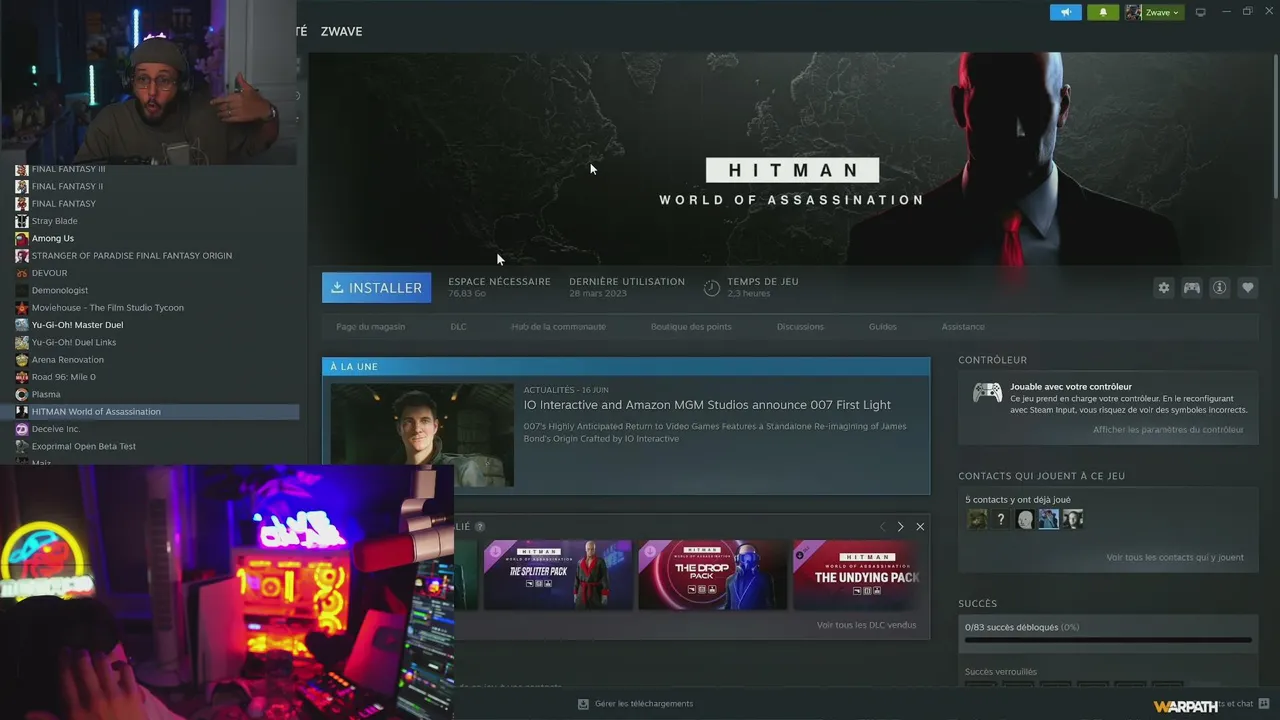Open the Boutique des points tab

(x=691, y=327)
